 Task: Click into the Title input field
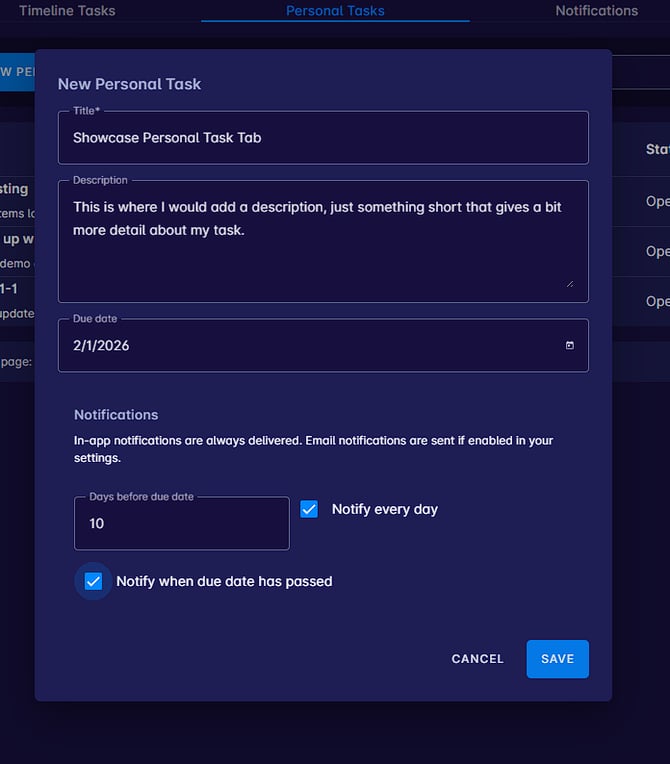coord(322,138)
